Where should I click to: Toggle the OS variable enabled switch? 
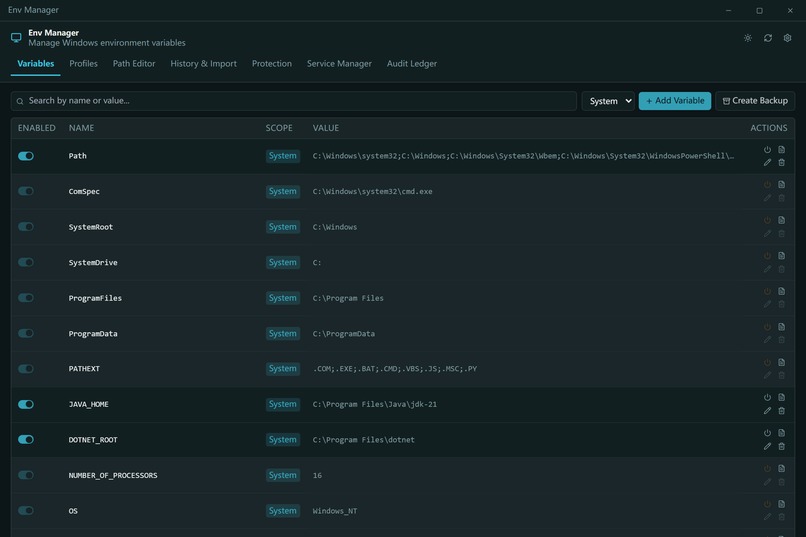[26, 510]
